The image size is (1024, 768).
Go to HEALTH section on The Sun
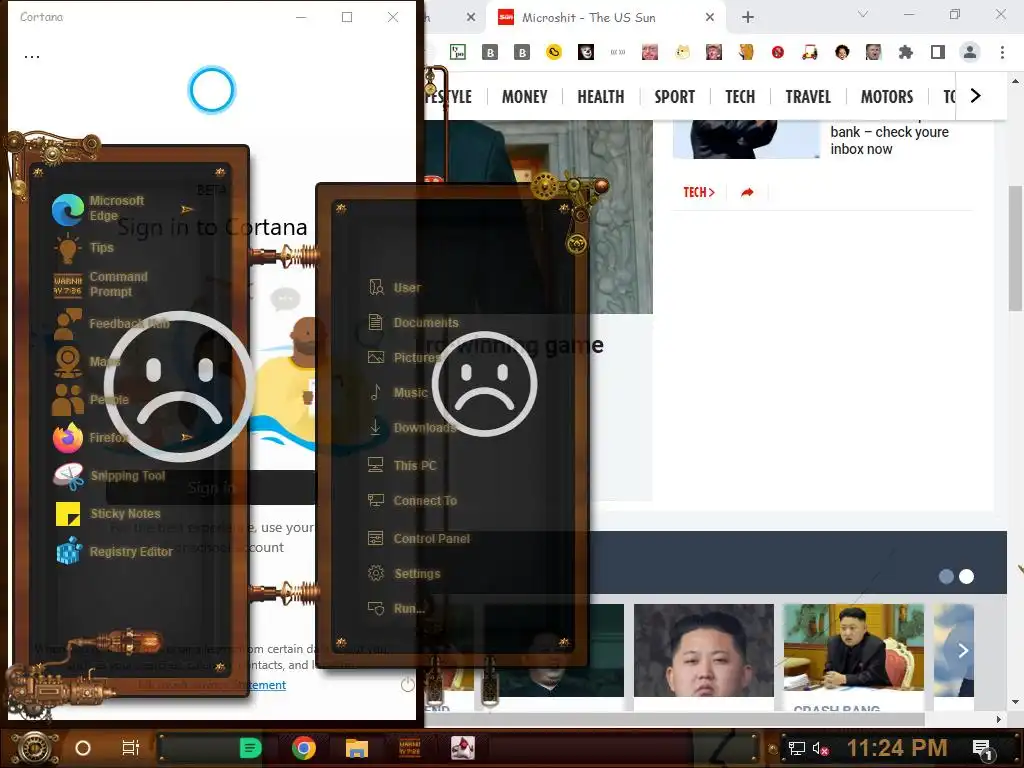[601, 97]
